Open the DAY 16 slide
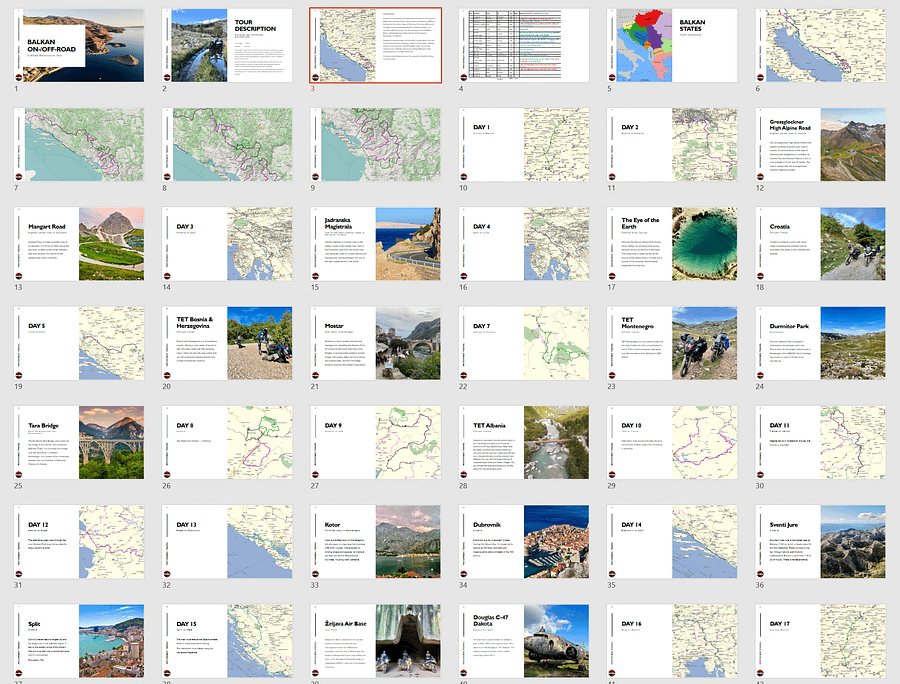This screenshot has width=900, height=684. pyautogui.click(x=672, y=641)
